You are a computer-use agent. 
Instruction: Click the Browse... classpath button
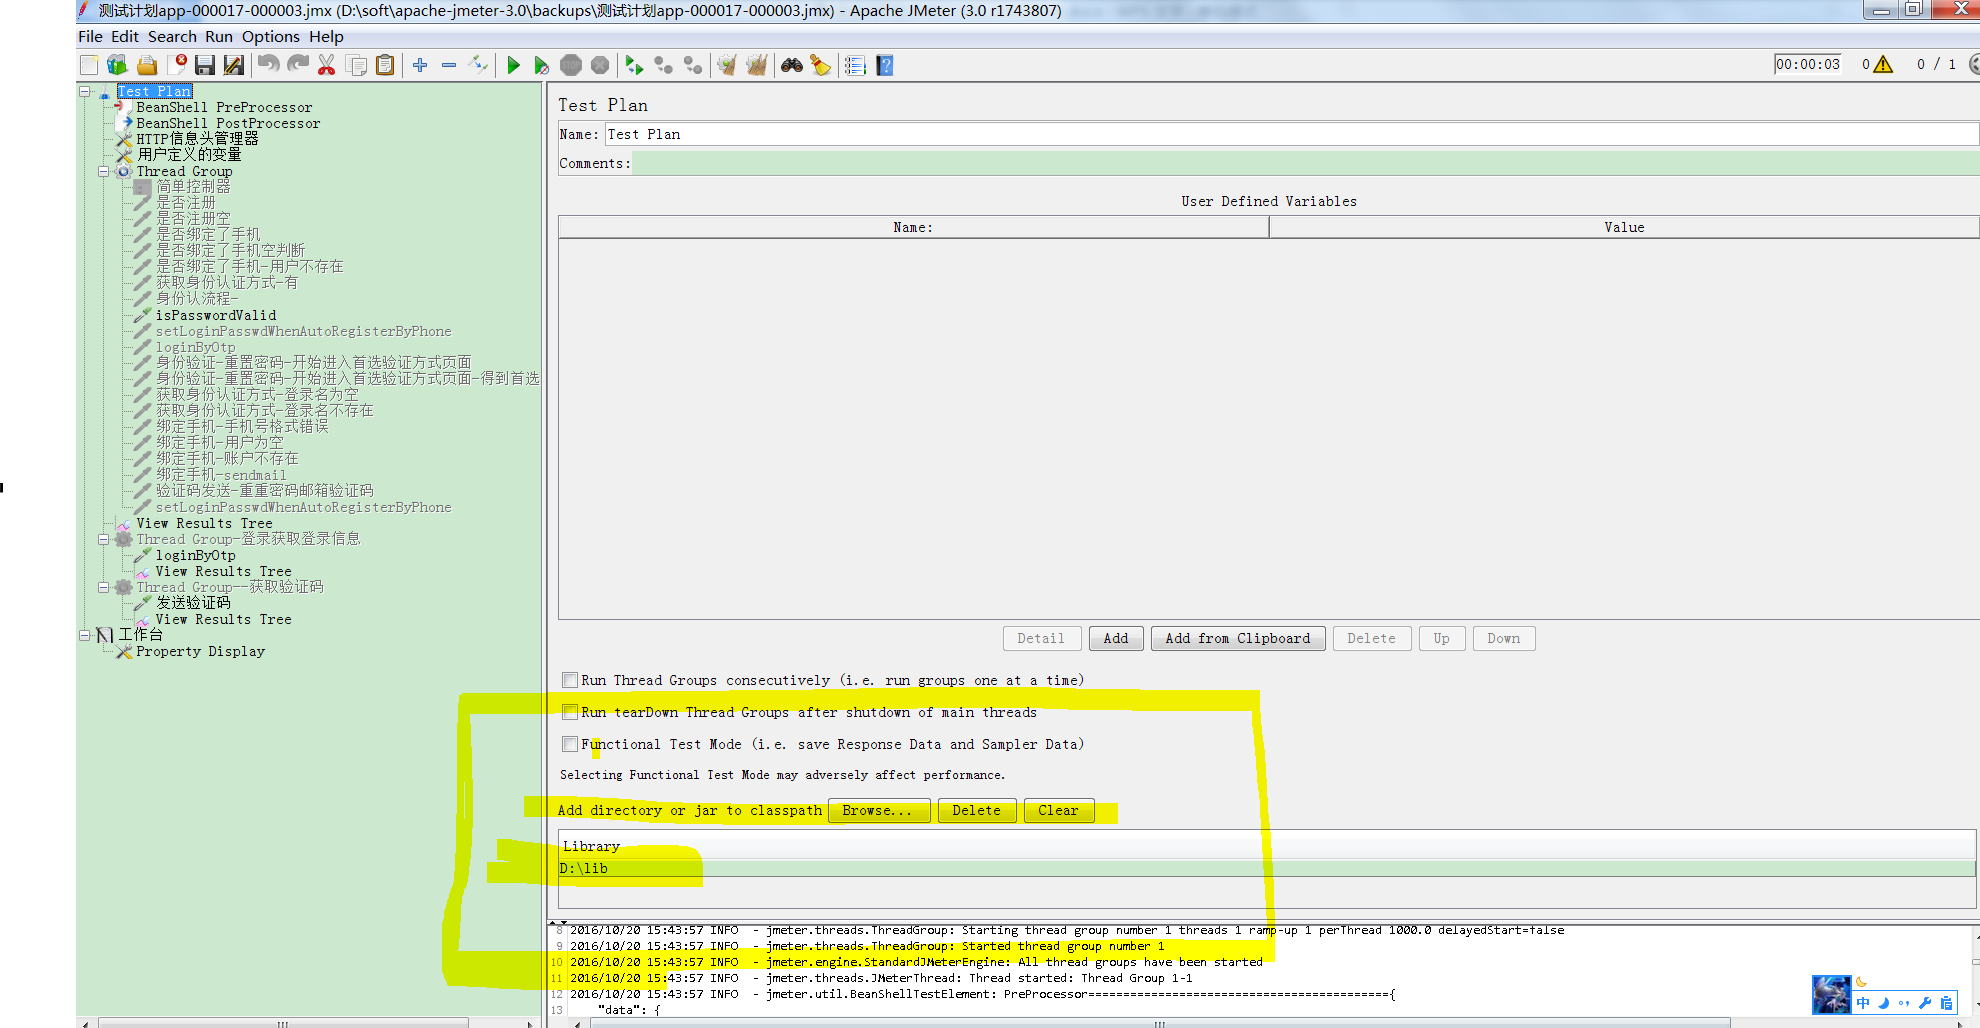tap(878, 810)
